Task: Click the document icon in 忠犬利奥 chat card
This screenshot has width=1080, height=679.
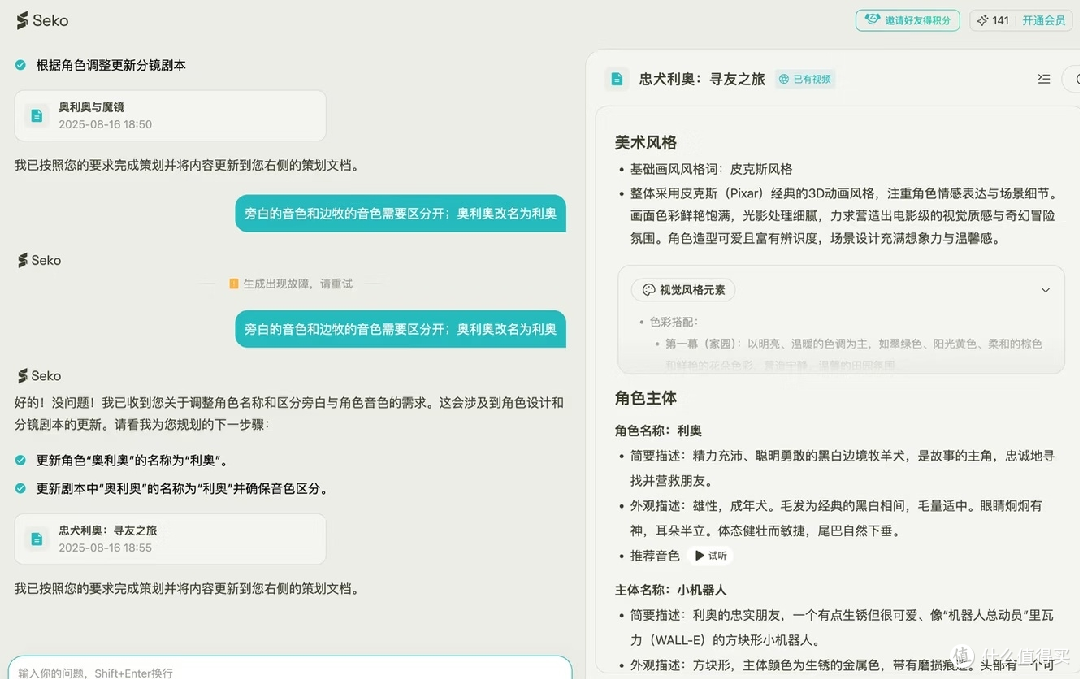Action: [37, 539]
